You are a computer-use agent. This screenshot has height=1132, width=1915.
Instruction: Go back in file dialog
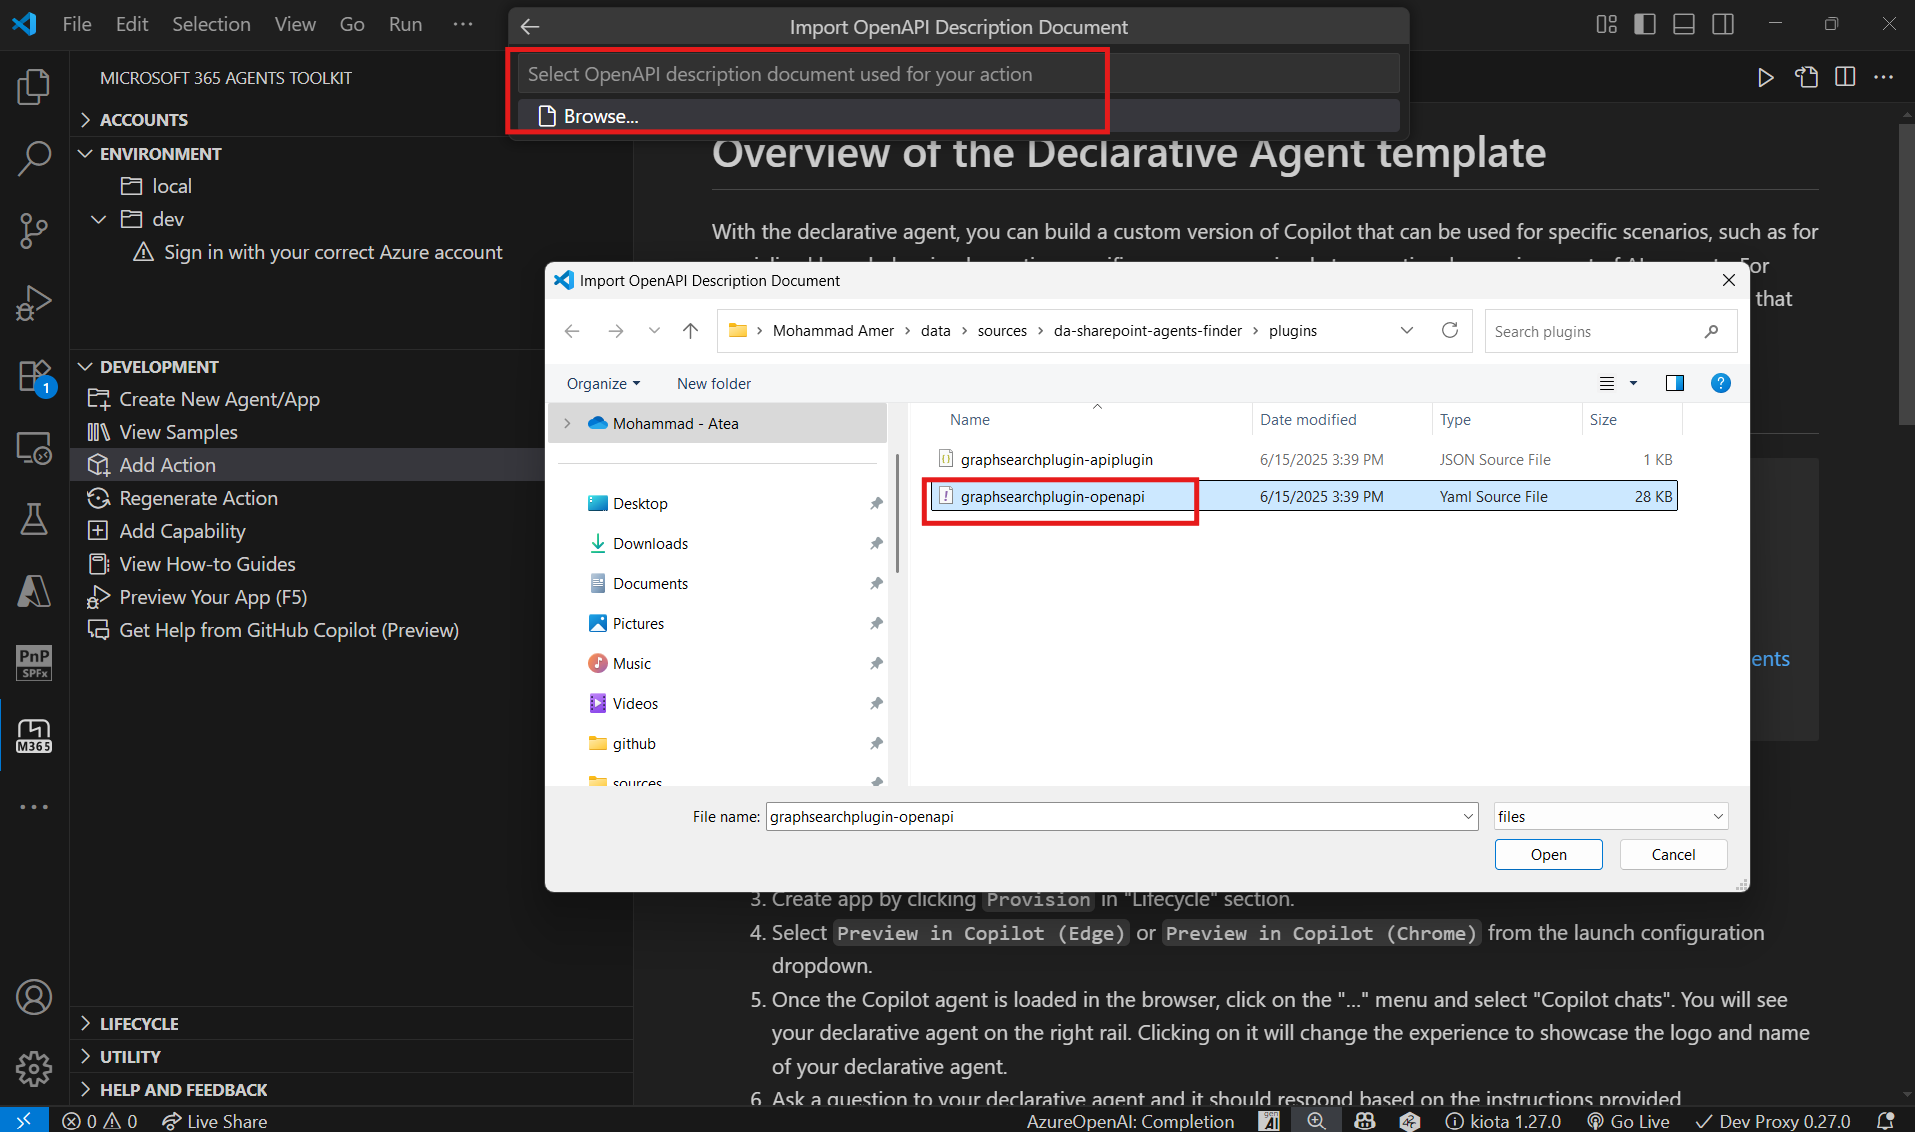572,331
